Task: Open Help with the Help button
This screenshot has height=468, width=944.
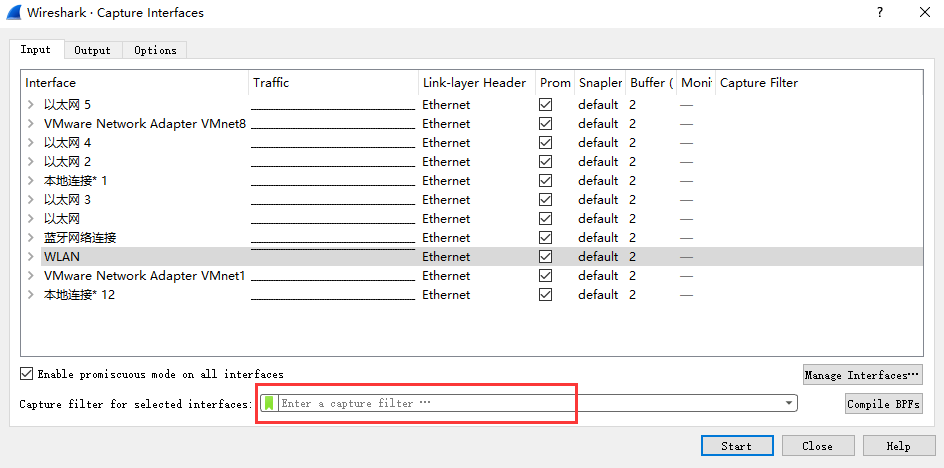Action: click(898, 446)
